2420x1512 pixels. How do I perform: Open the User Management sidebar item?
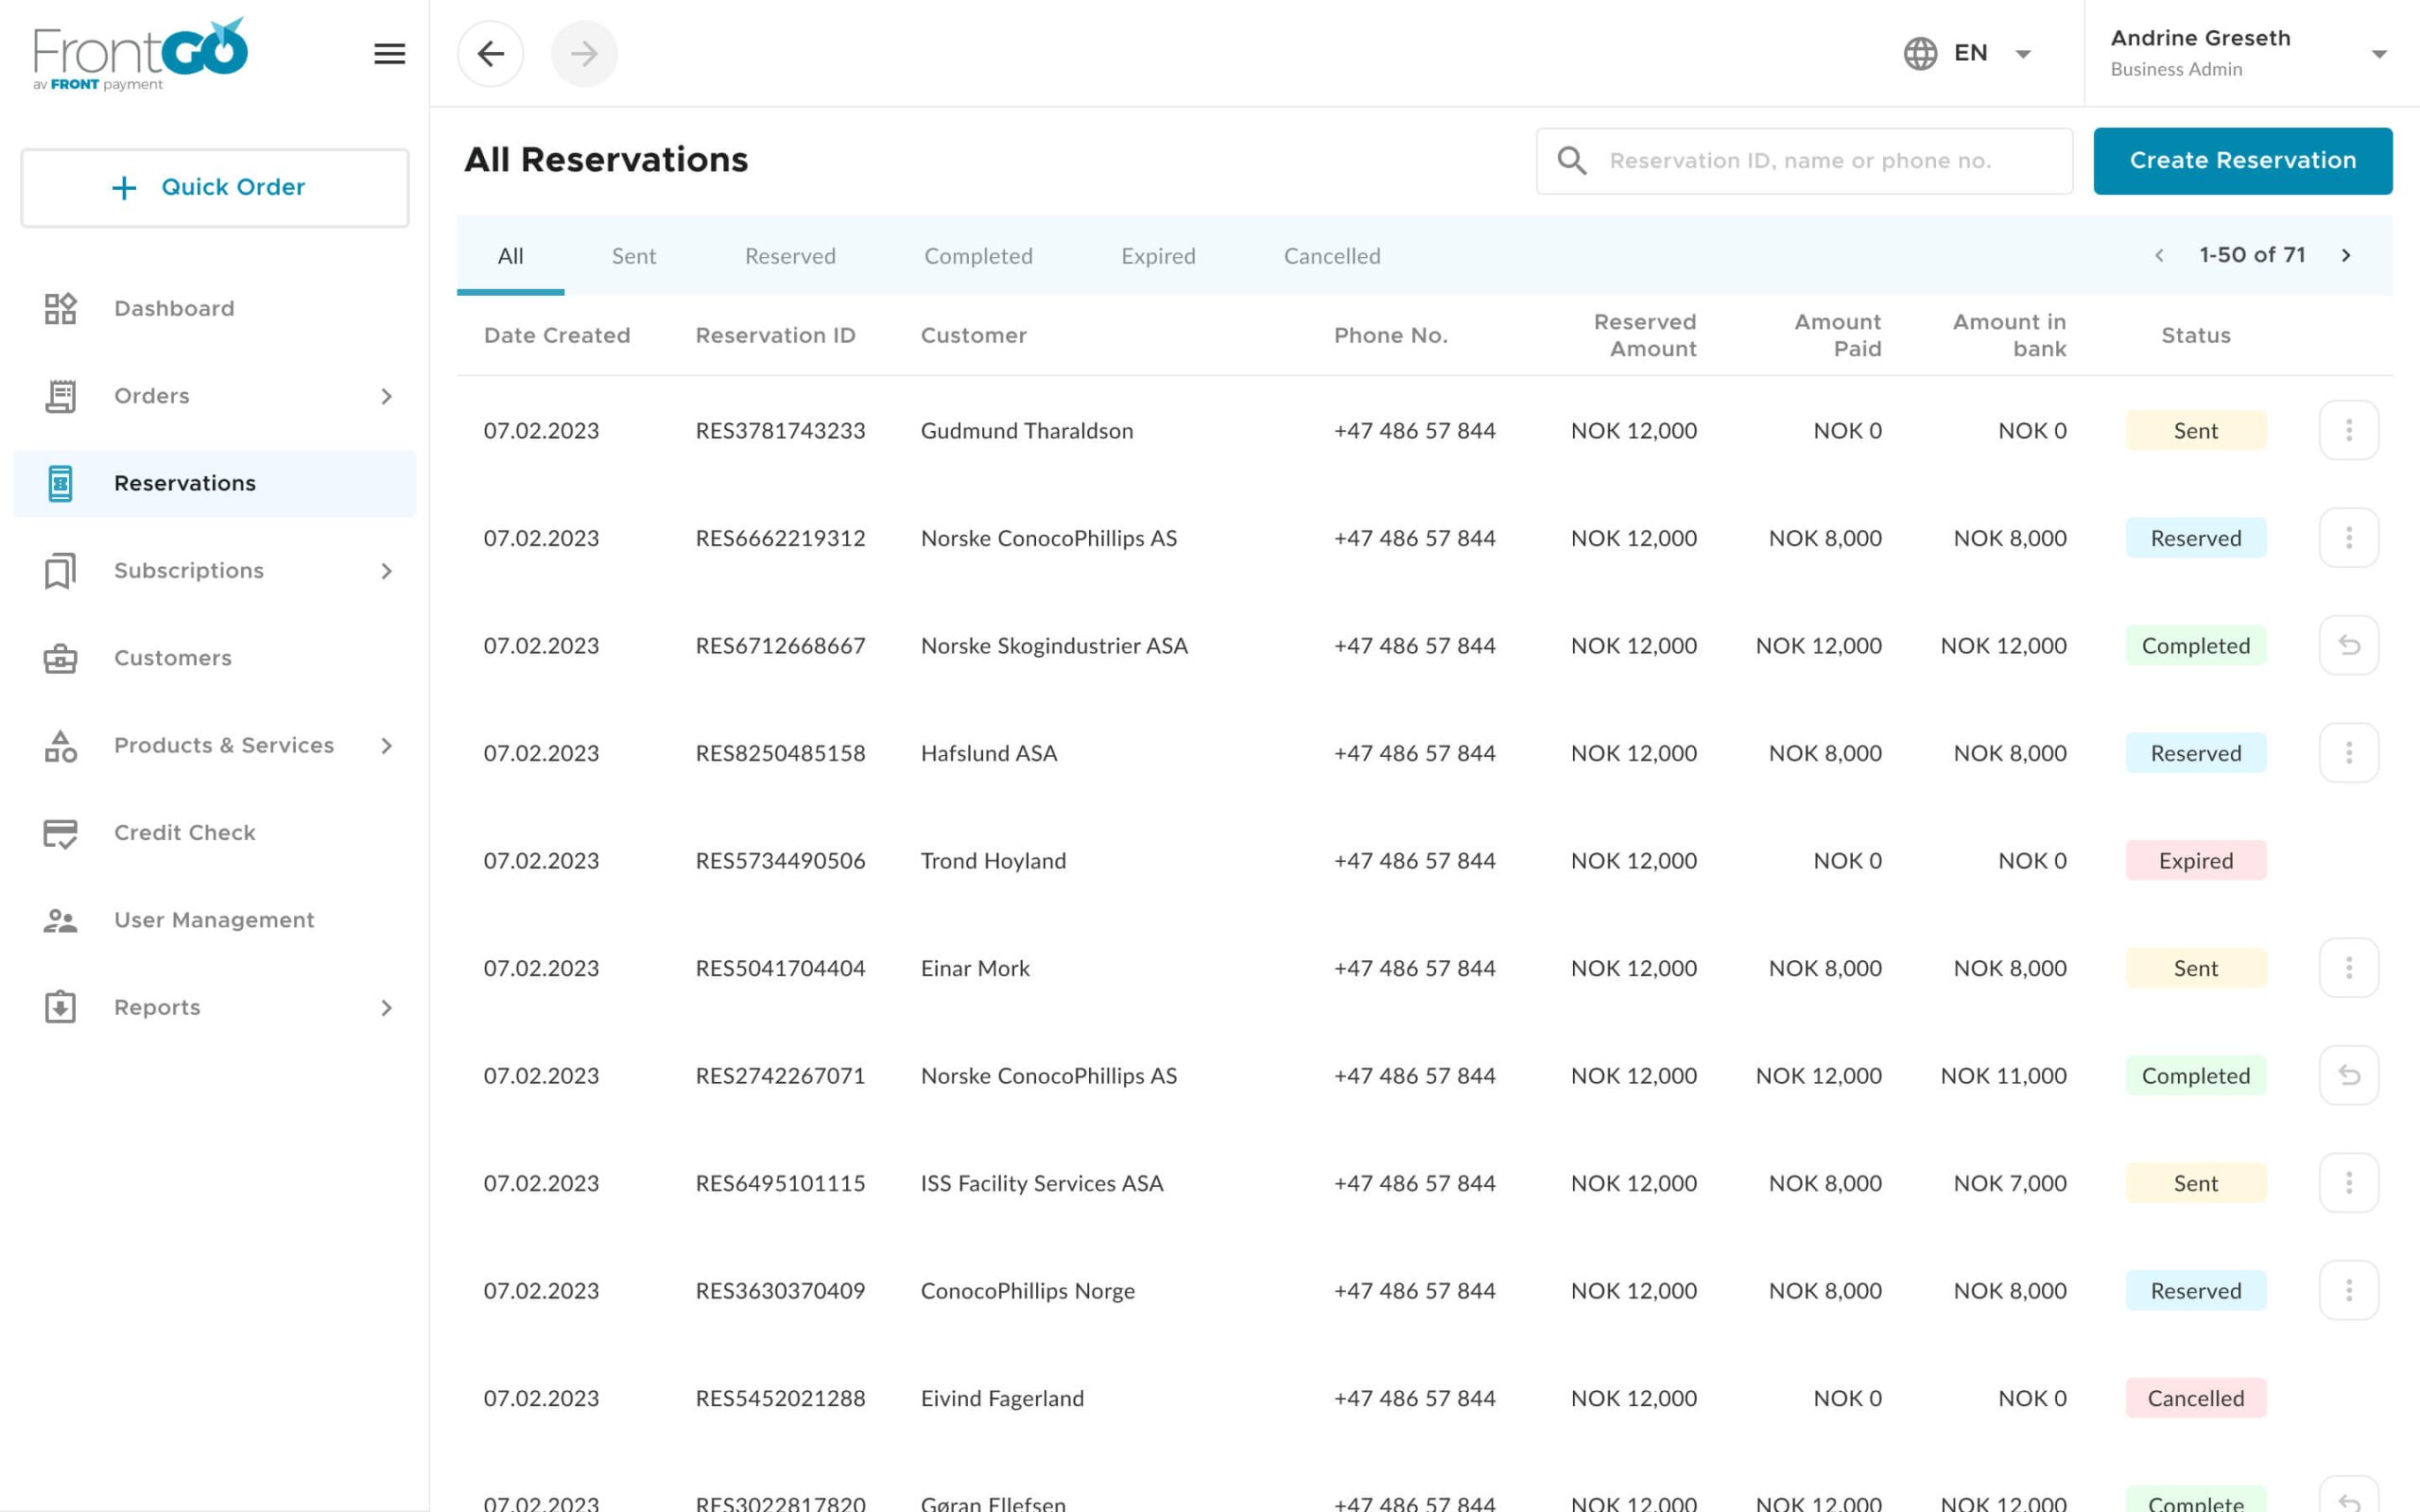pos(213,919)
